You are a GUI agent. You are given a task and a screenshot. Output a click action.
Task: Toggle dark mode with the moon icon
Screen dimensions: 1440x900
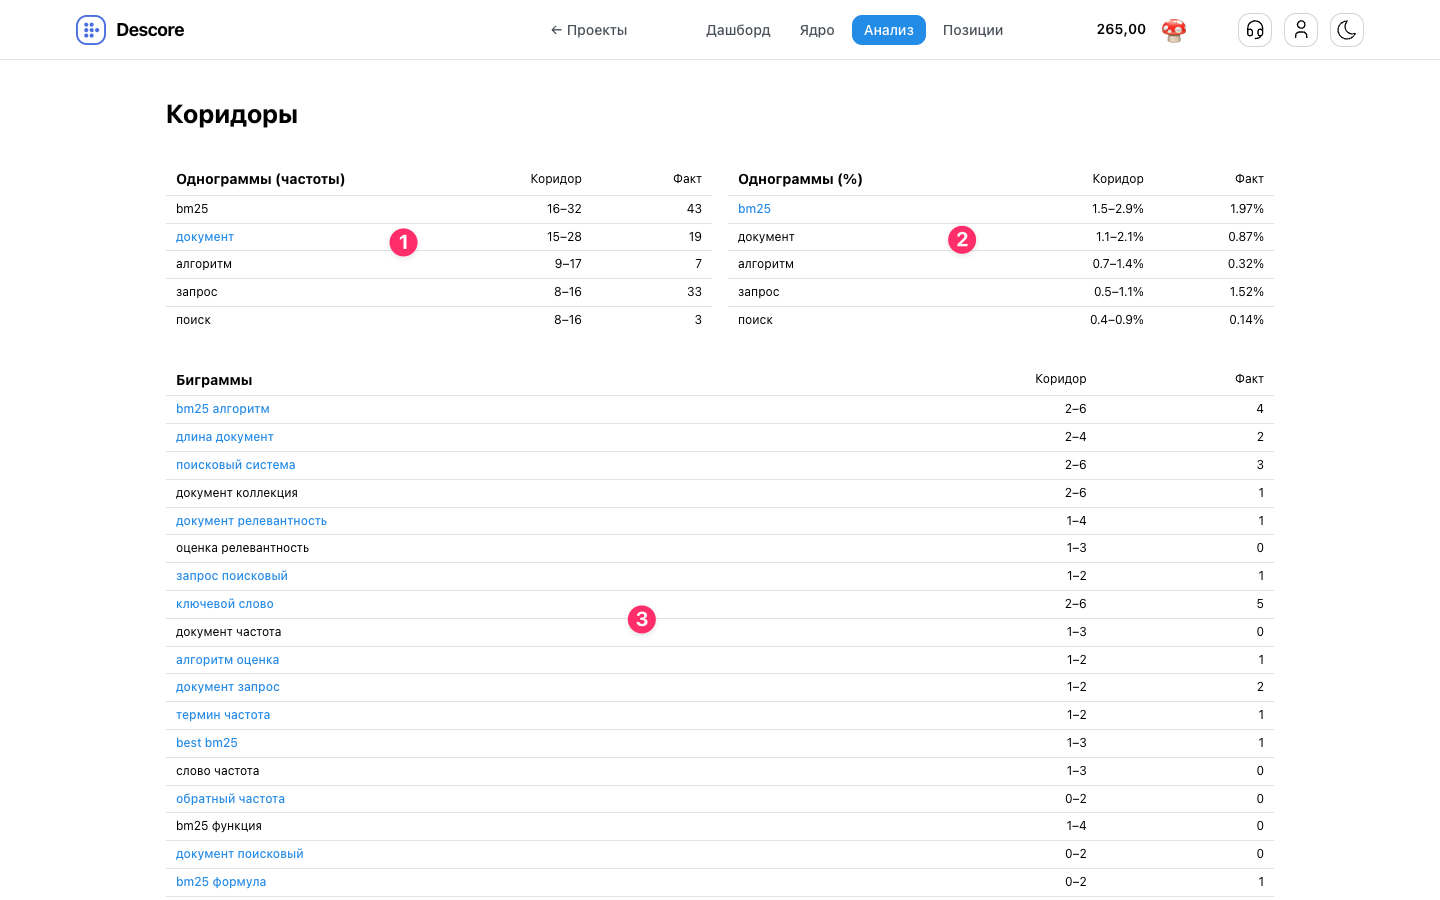(x=1347, y=30)
